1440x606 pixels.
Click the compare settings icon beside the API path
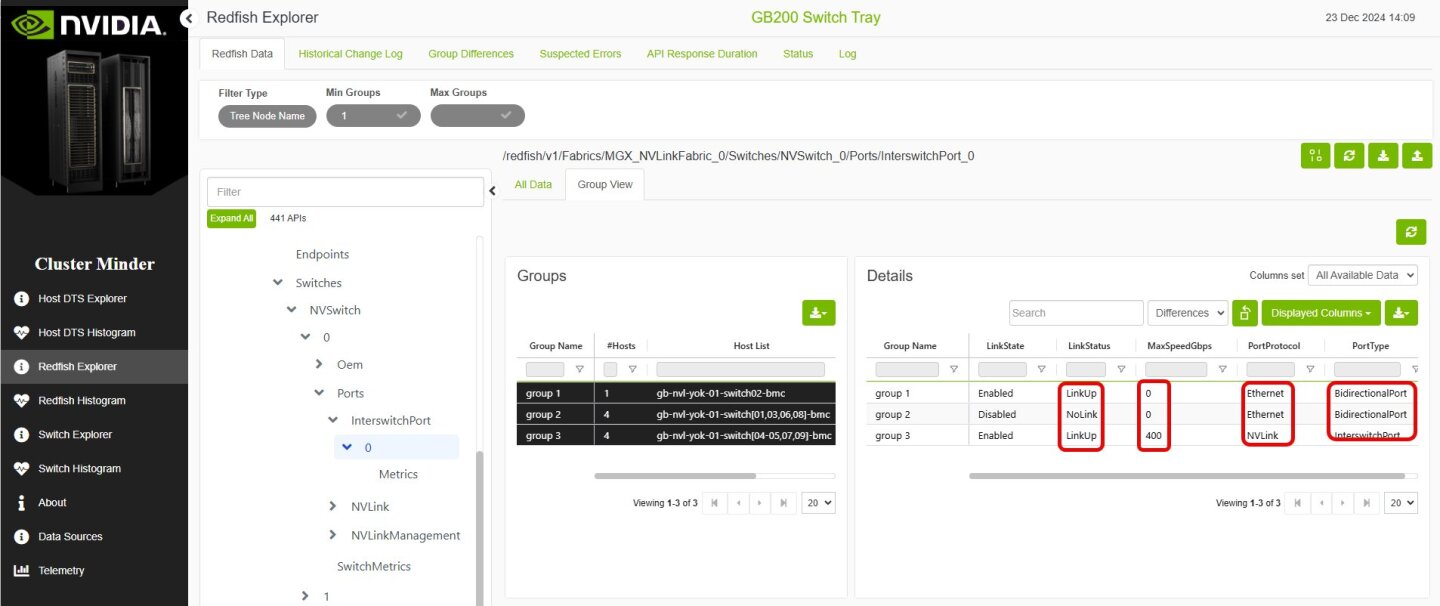tap(1315, 155)
